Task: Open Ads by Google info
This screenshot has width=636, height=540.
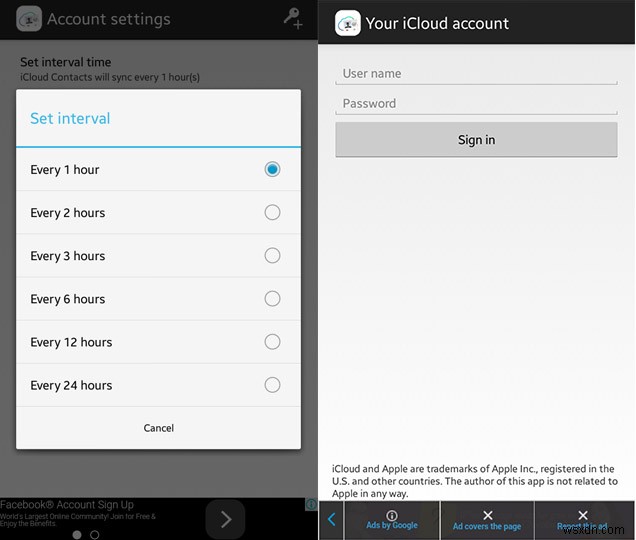Action: click(392, 520)
